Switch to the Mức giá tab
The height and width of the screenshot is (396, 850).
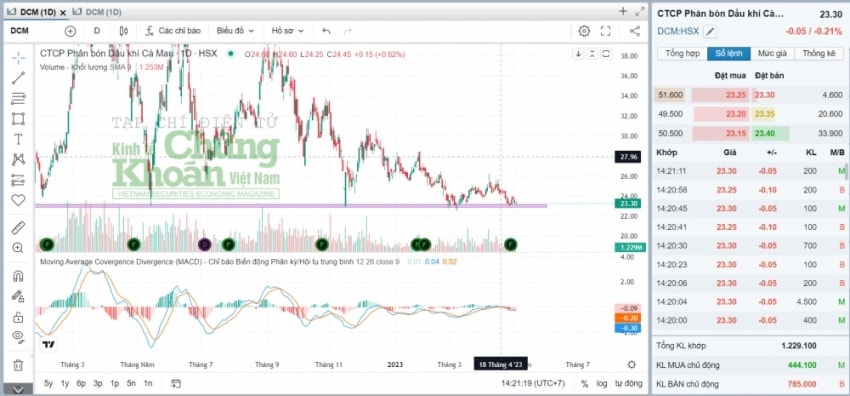(772, 54)
